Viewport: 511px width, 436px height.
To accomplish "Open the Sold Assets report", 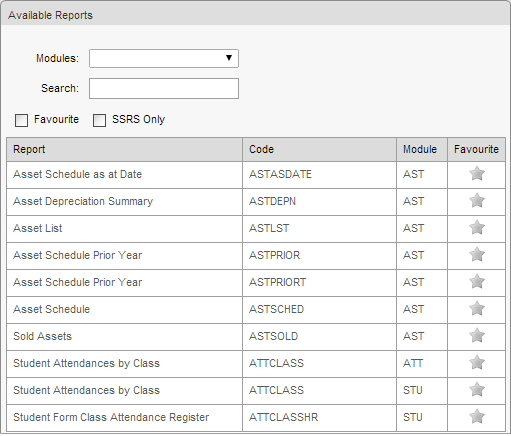I will click(42, 336).
